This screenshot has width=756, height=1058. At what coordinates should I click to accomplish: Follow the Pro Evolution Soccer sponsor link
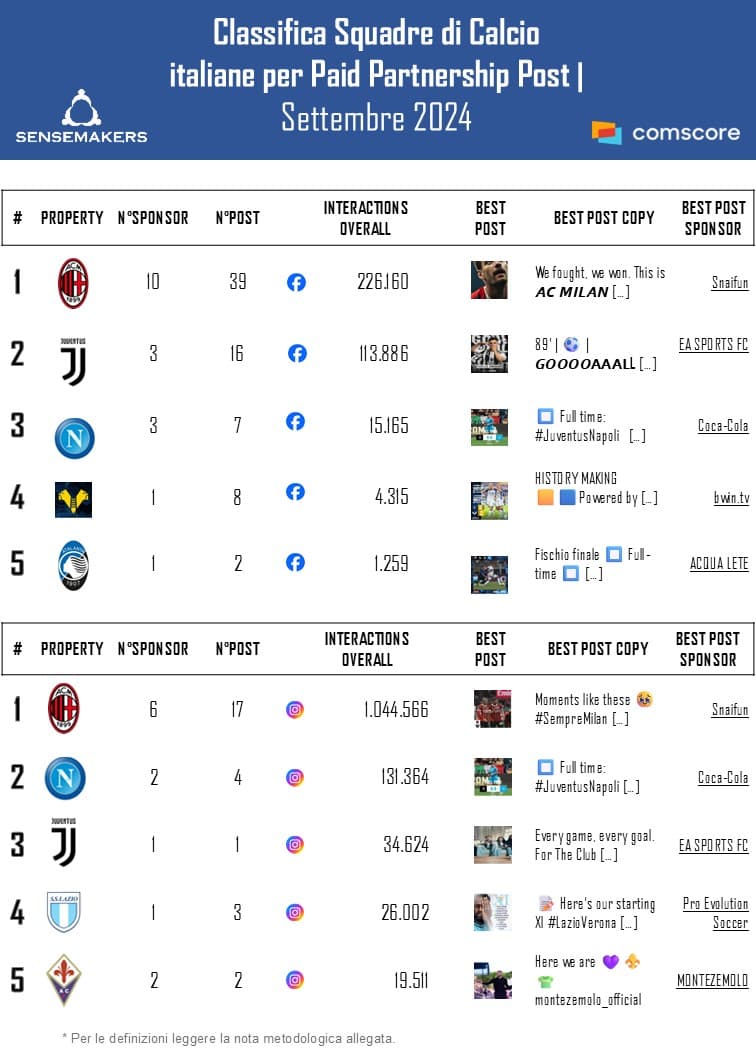click(715, 913)
